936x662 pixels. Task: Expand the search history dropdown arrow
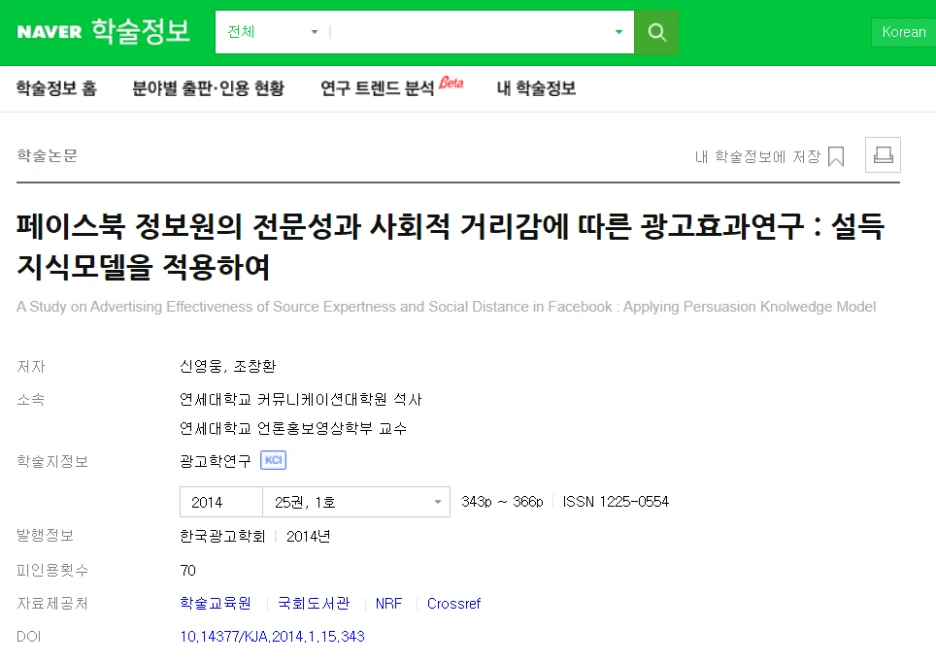(x=619, y=32)
